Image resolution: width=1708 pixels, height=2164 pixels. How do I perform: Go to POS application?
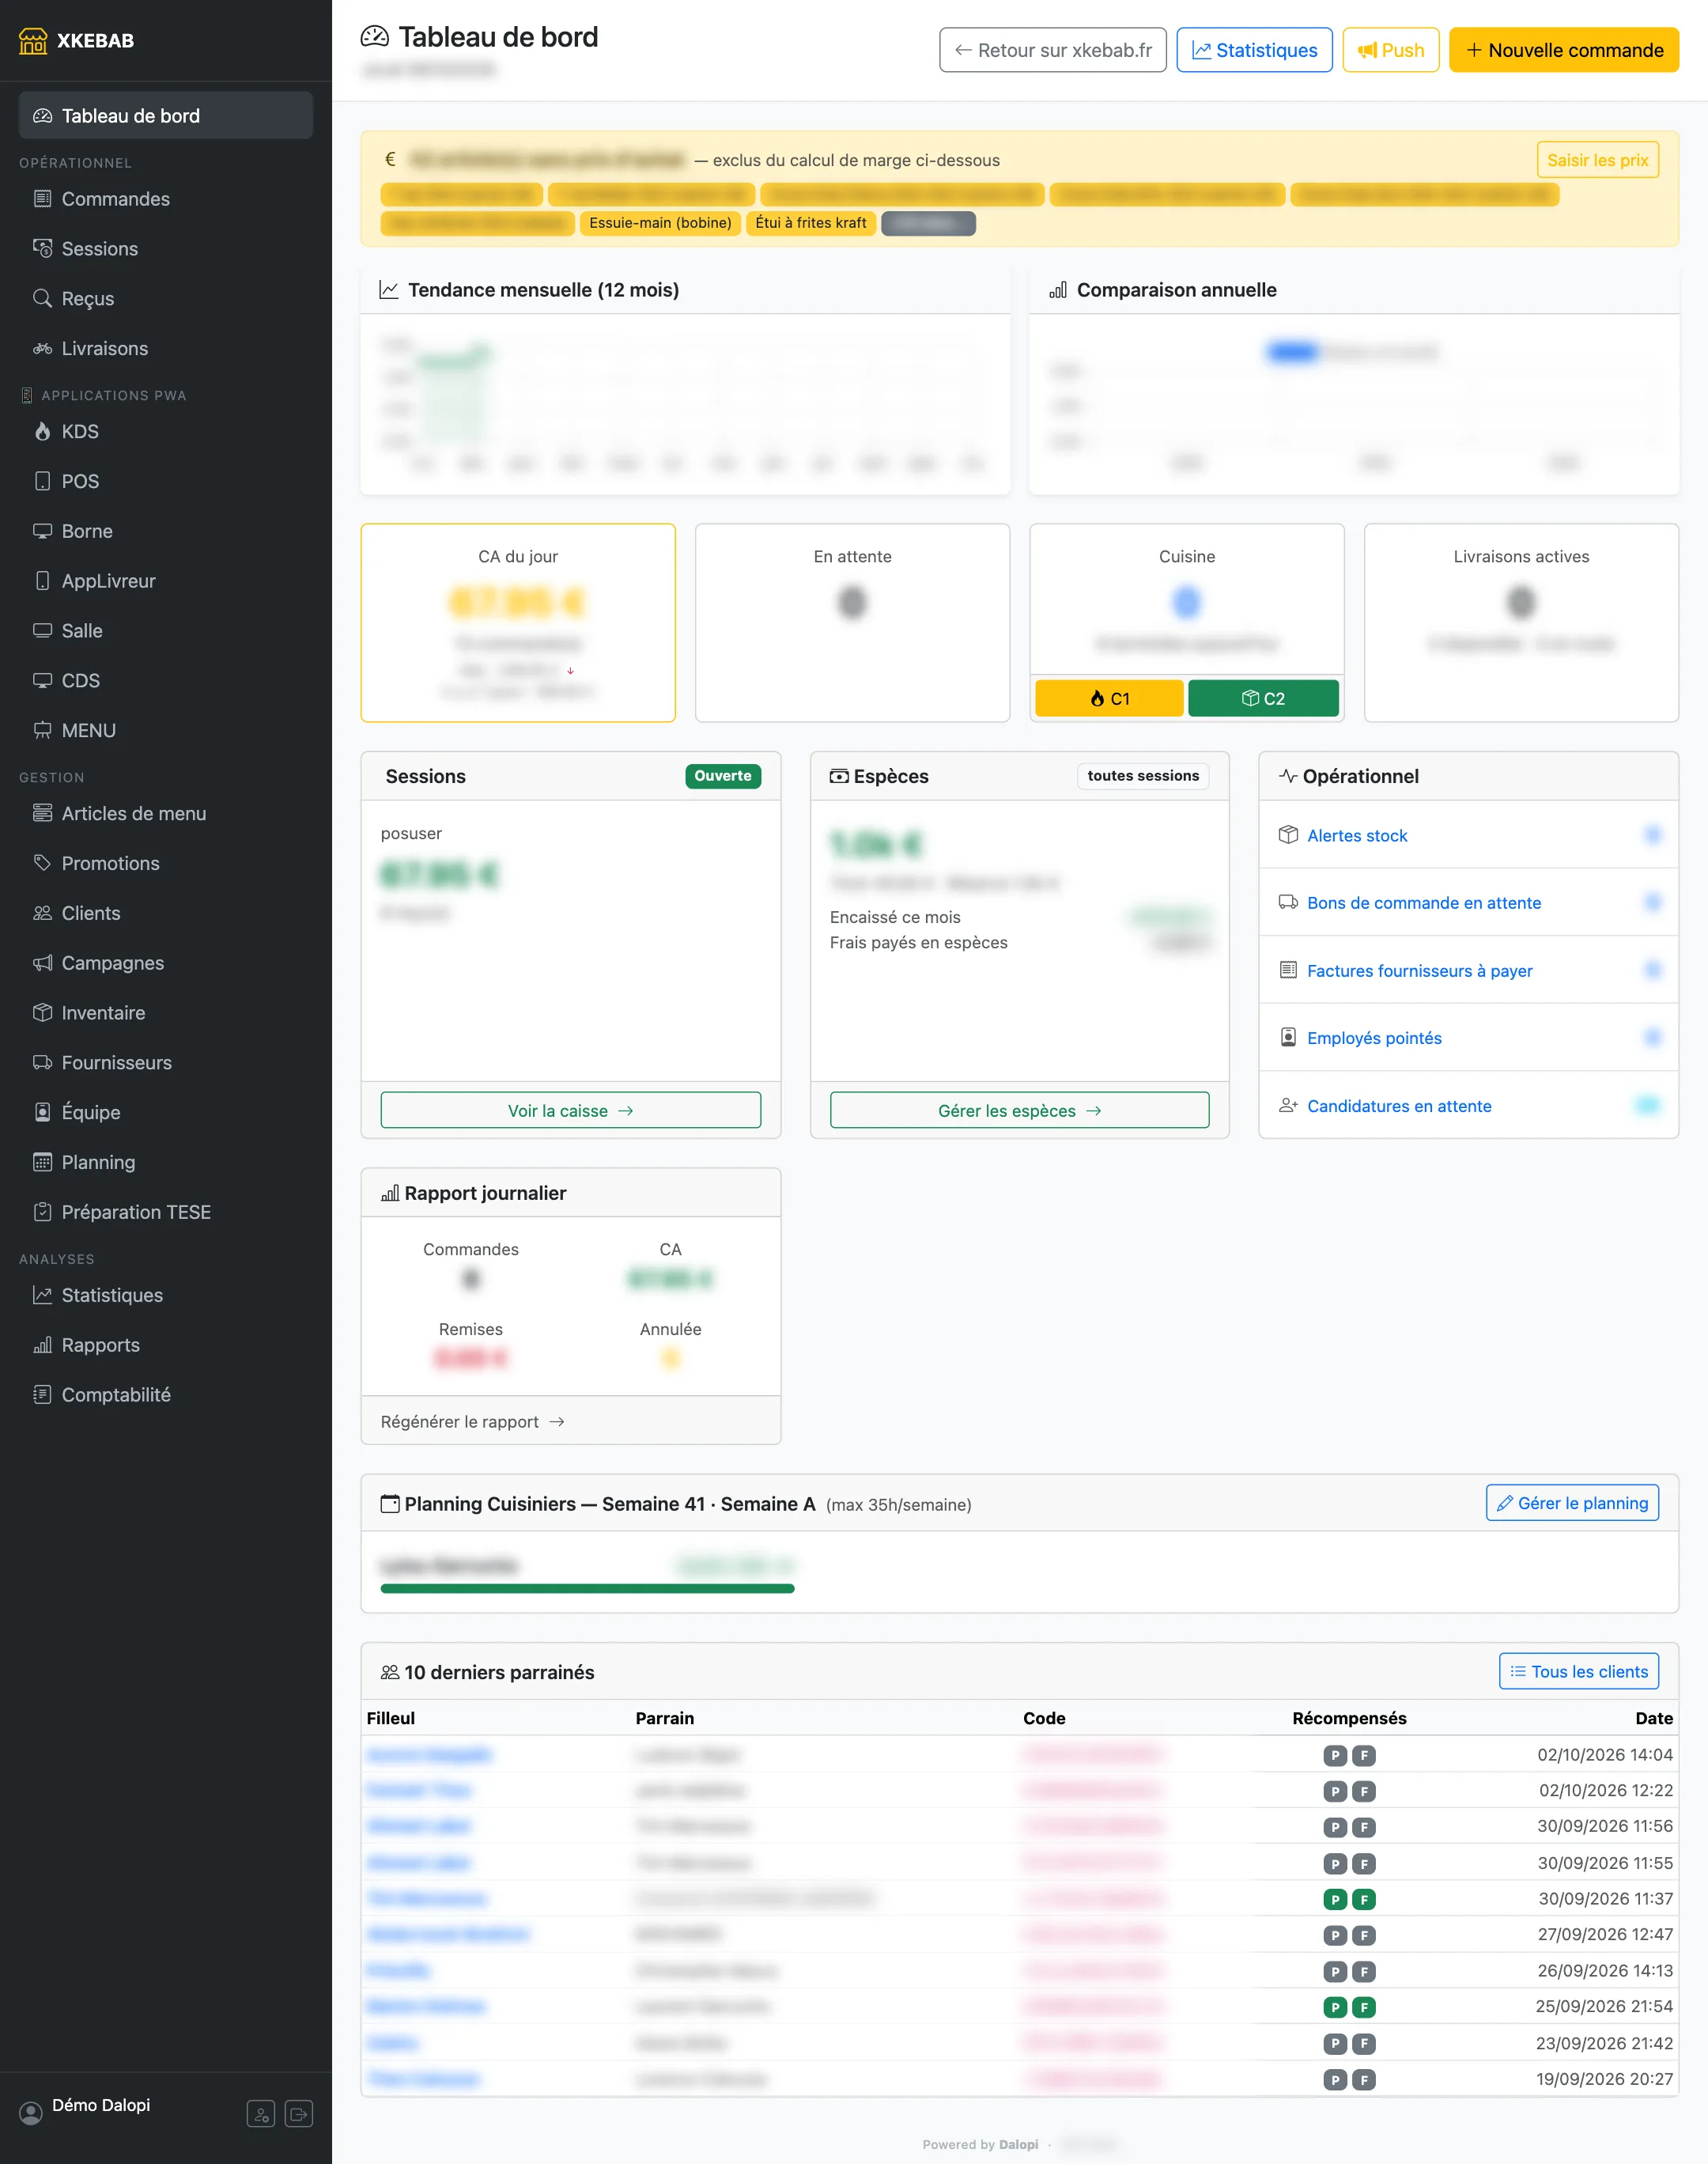coord(166,481)
